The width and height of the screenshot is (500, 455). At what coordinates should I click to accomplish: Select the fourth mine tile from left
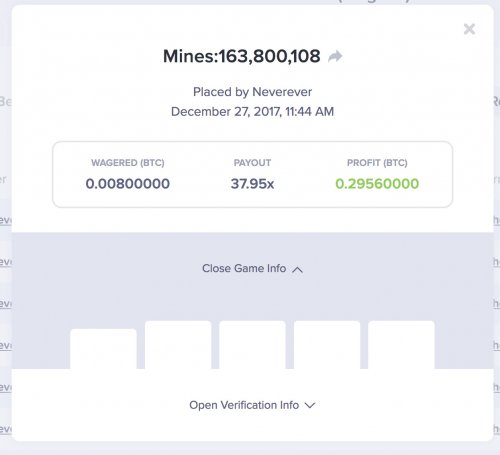pos(327,345)
